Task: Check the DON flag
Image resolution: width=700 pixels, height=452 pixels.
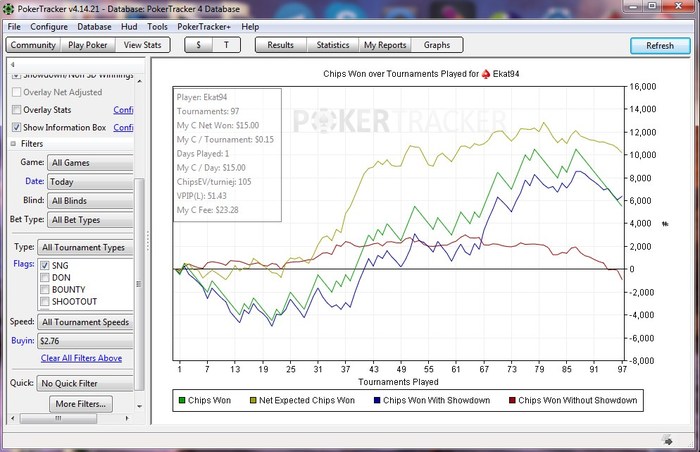Action: tap(45, 278)
